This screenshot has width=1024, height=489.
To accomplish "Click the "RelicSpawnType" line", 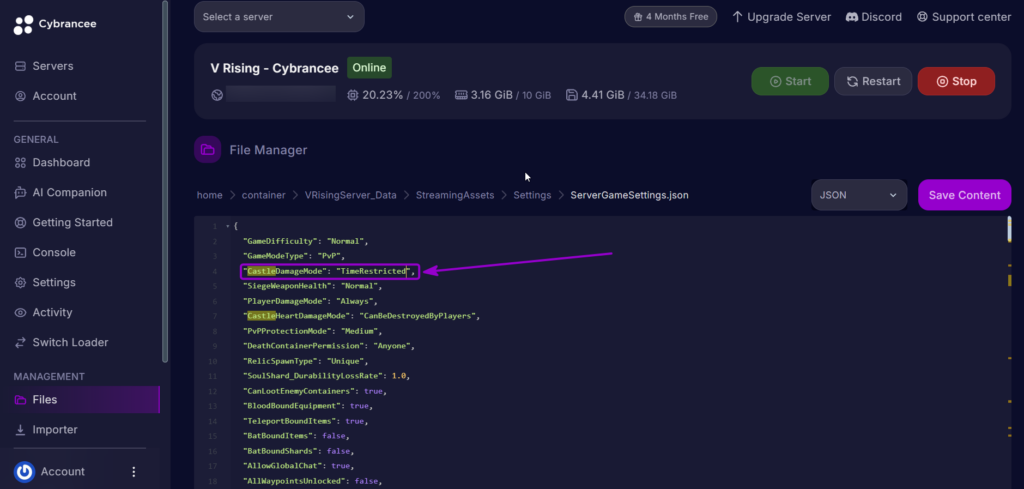I will 306,361.
